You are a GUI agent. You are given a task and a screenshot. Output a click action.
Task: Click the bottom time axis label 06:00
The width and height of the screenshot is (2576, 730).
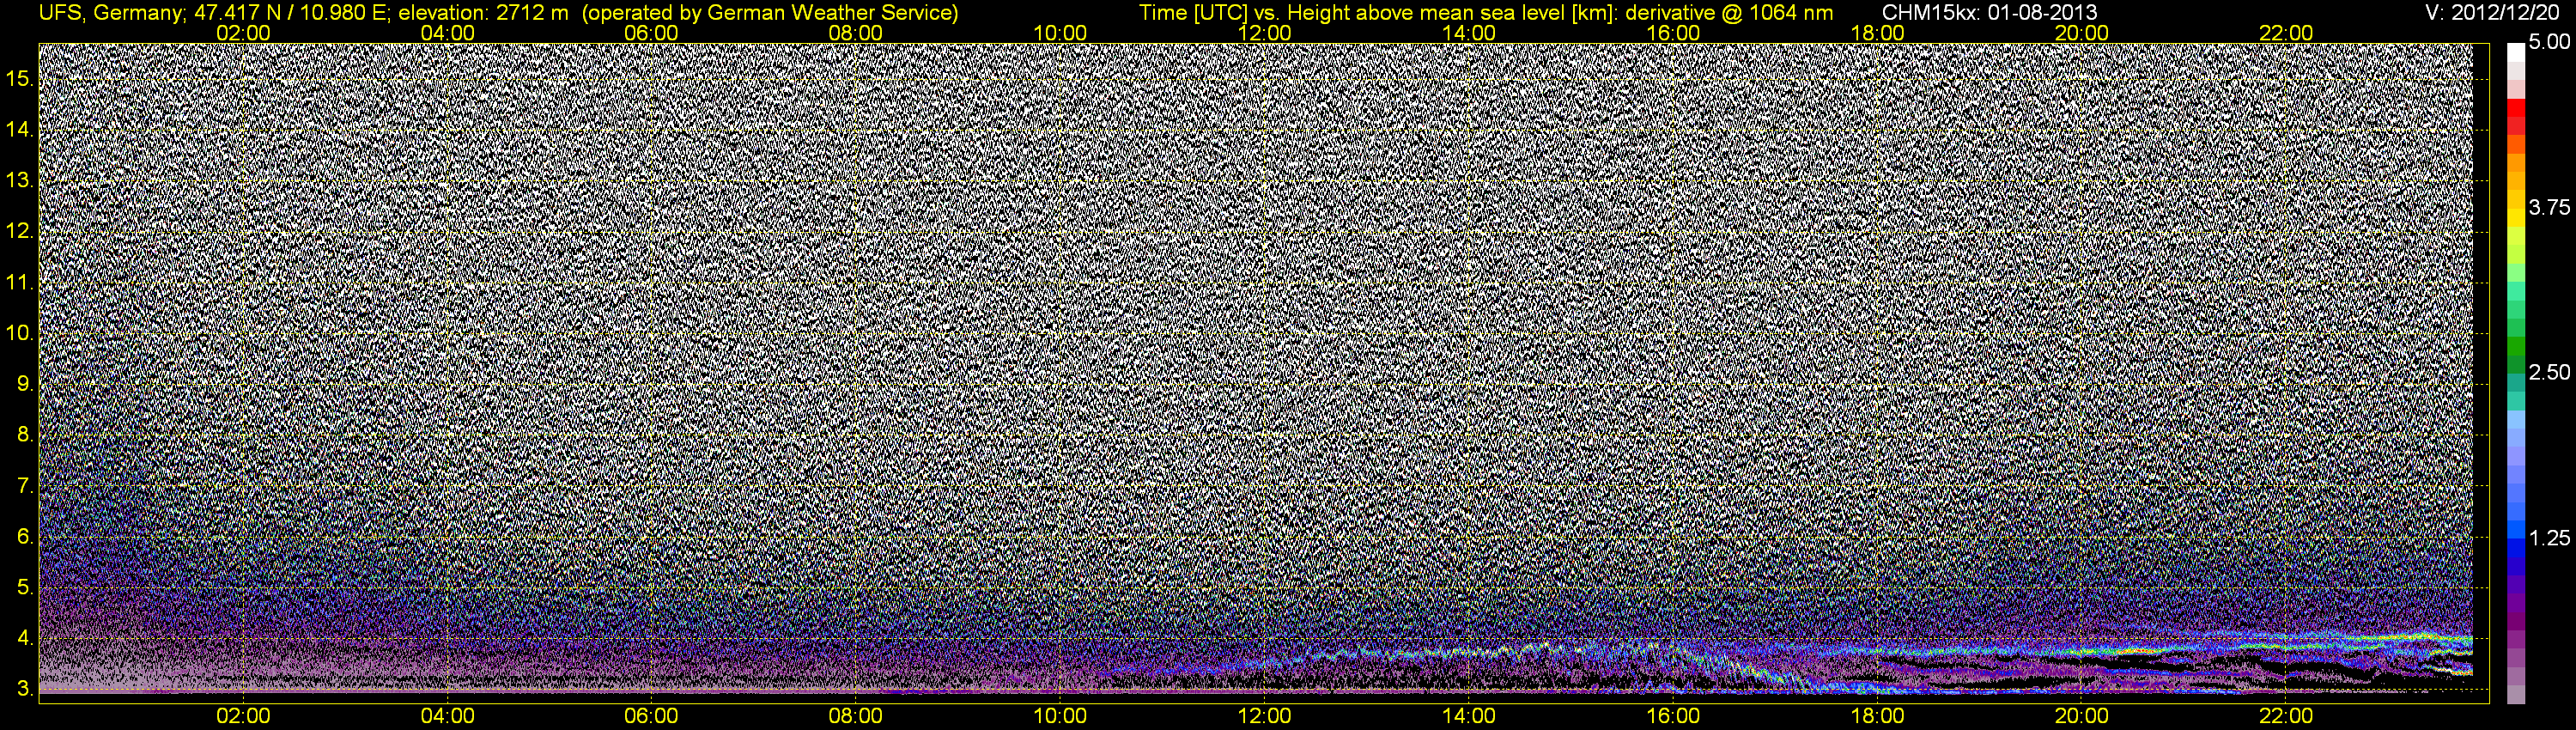(x=651, y=716)
